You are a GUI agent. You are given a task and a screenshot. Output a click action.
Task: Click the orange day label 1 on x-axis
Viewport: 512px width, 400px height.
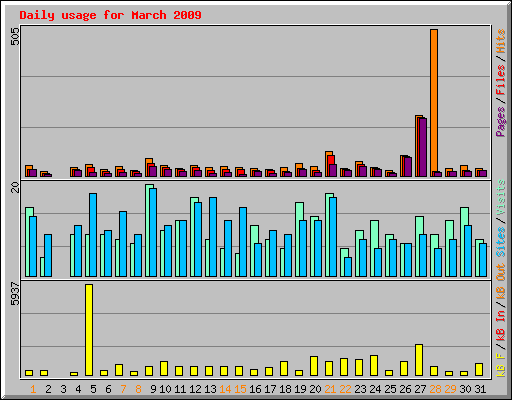coord(33,389)
